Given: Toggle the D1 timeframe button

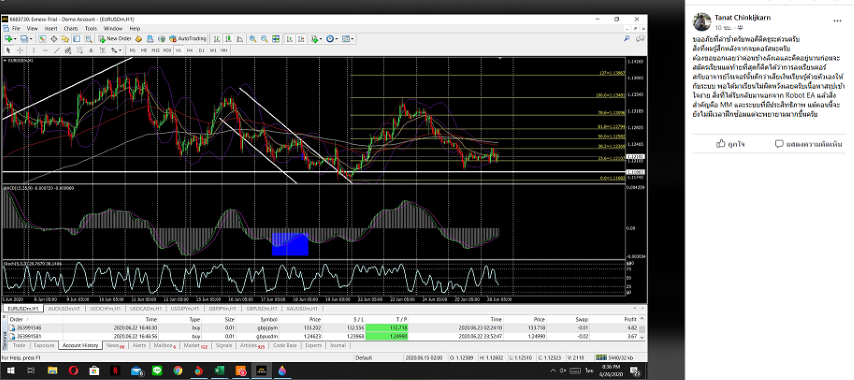Looking at the screenshot, I should (x=202, y=50).
